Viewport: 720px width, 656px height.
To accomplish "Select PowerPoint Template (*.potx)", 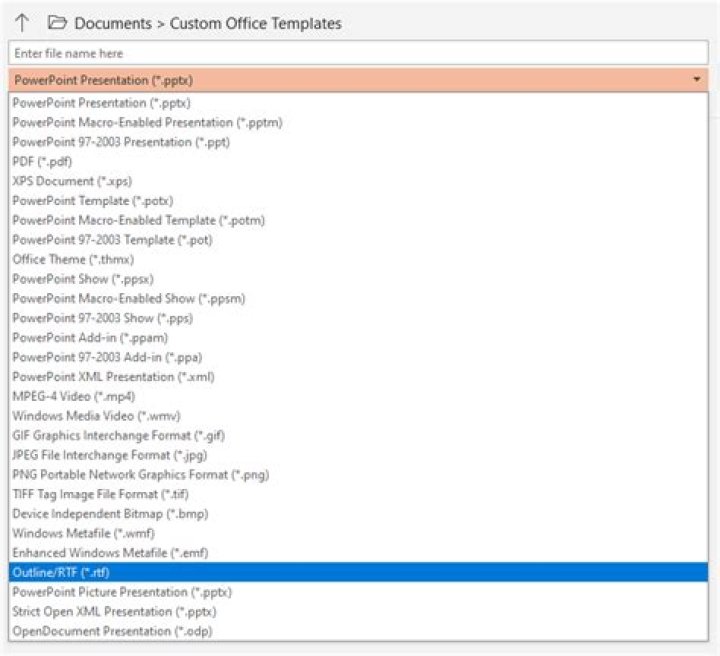I will (x=358, y=201).
